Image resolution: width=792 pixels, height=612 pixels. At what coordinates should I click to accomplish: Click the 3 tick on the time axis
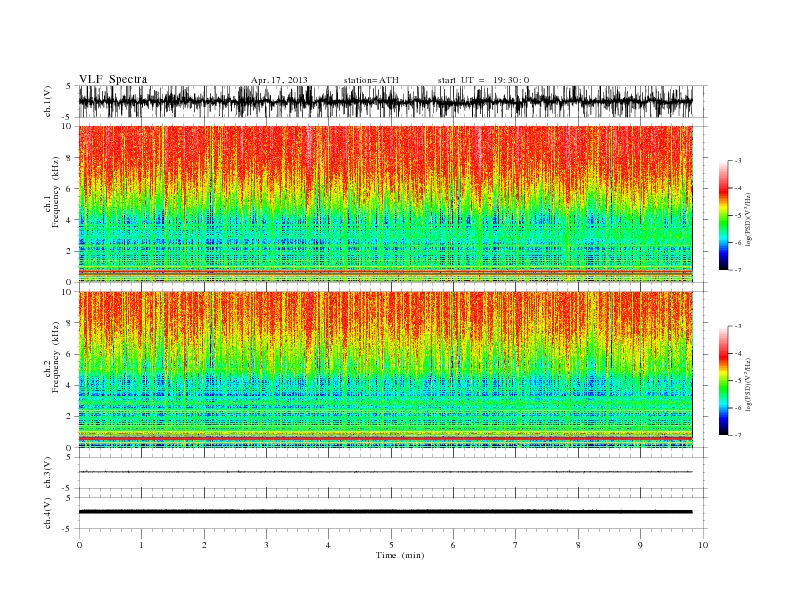(x=266, y=545)
